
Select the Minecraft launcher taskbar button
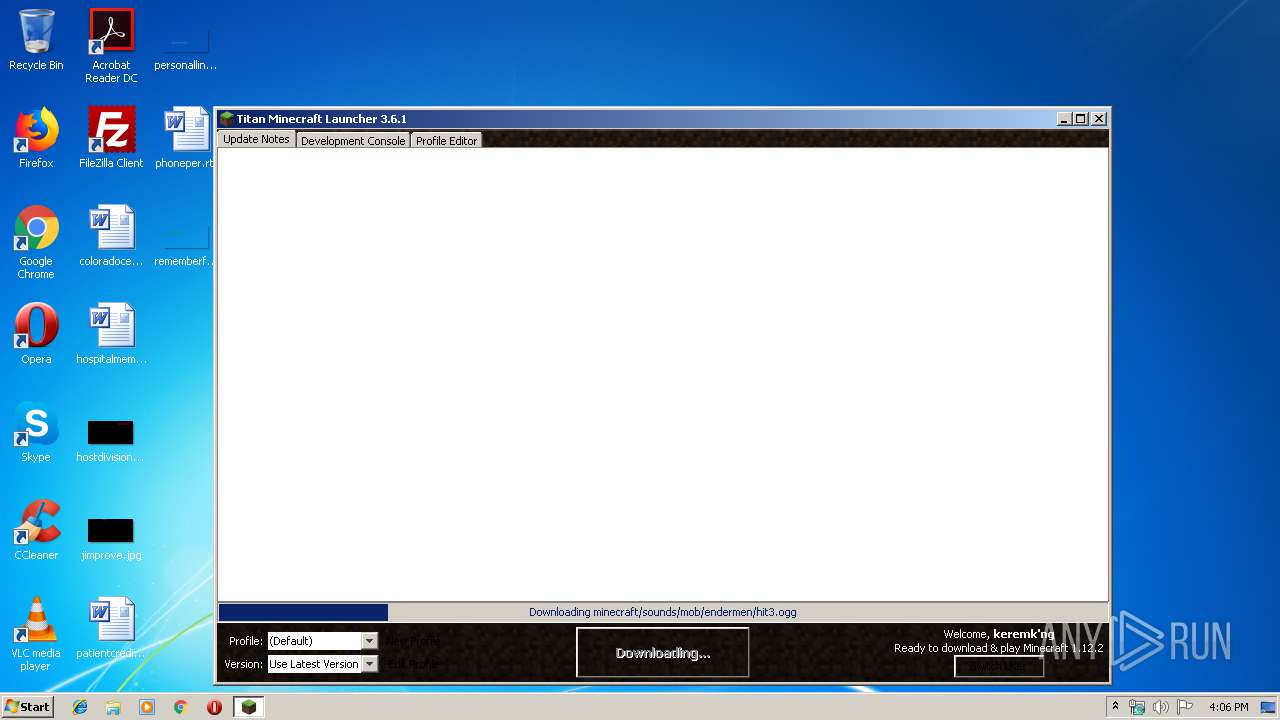click(x=249, y=707)
